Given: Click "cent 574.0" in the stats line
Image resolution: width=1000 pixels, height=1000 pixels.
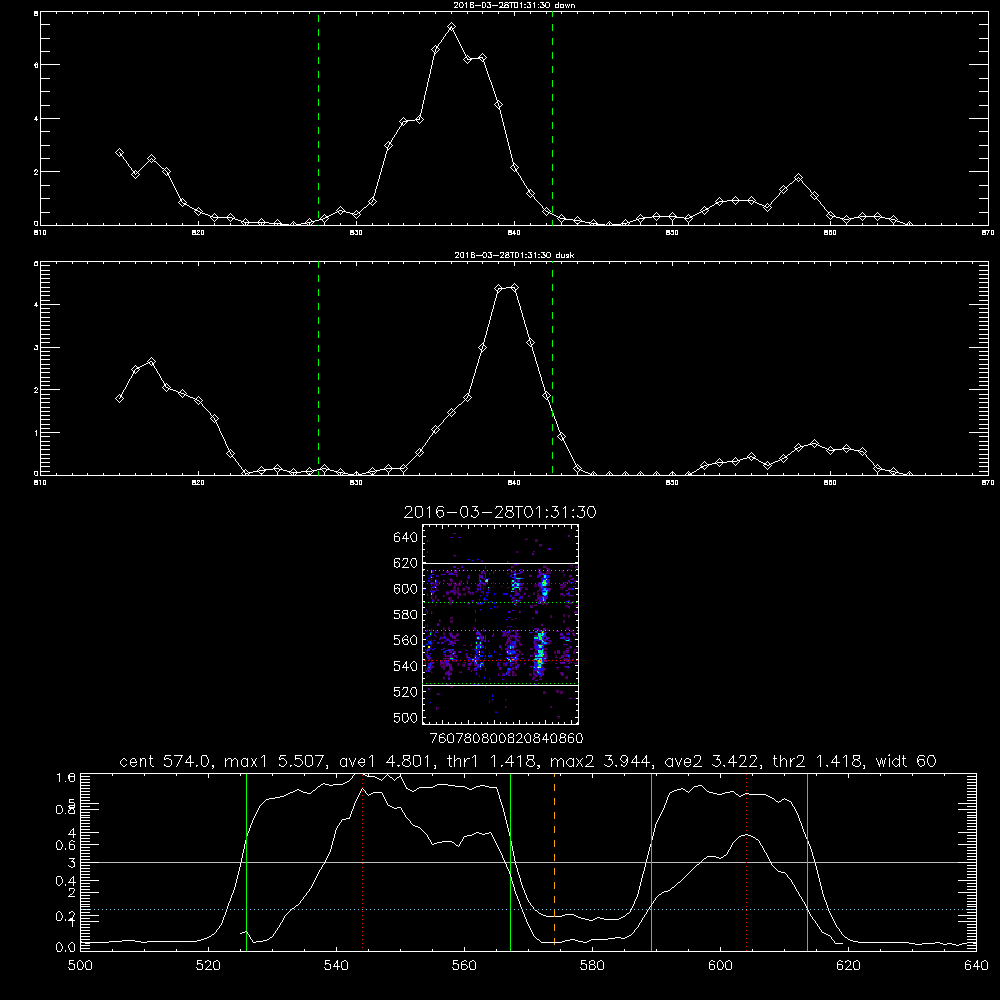Looking at the screenshot, I should [168, 761].
